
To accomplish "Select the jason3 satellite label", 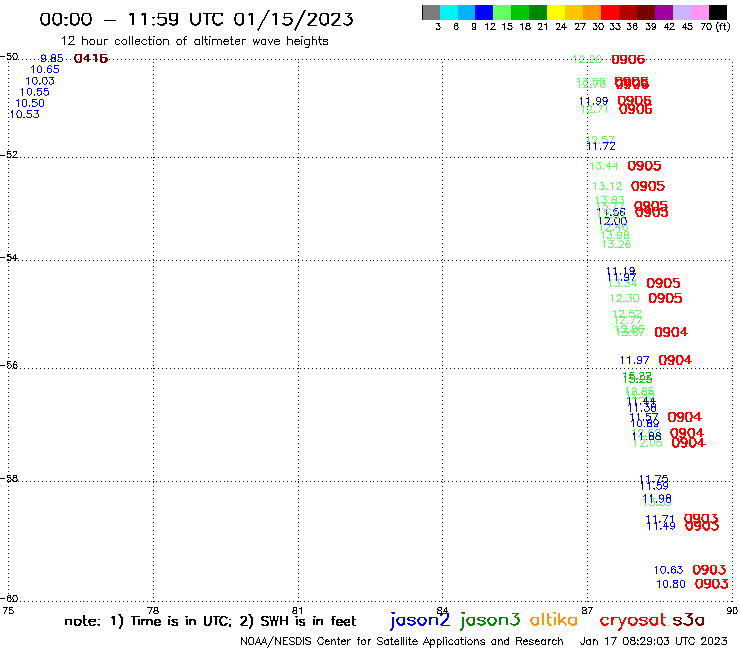I will pyautogui.click(x=490, y=621).
